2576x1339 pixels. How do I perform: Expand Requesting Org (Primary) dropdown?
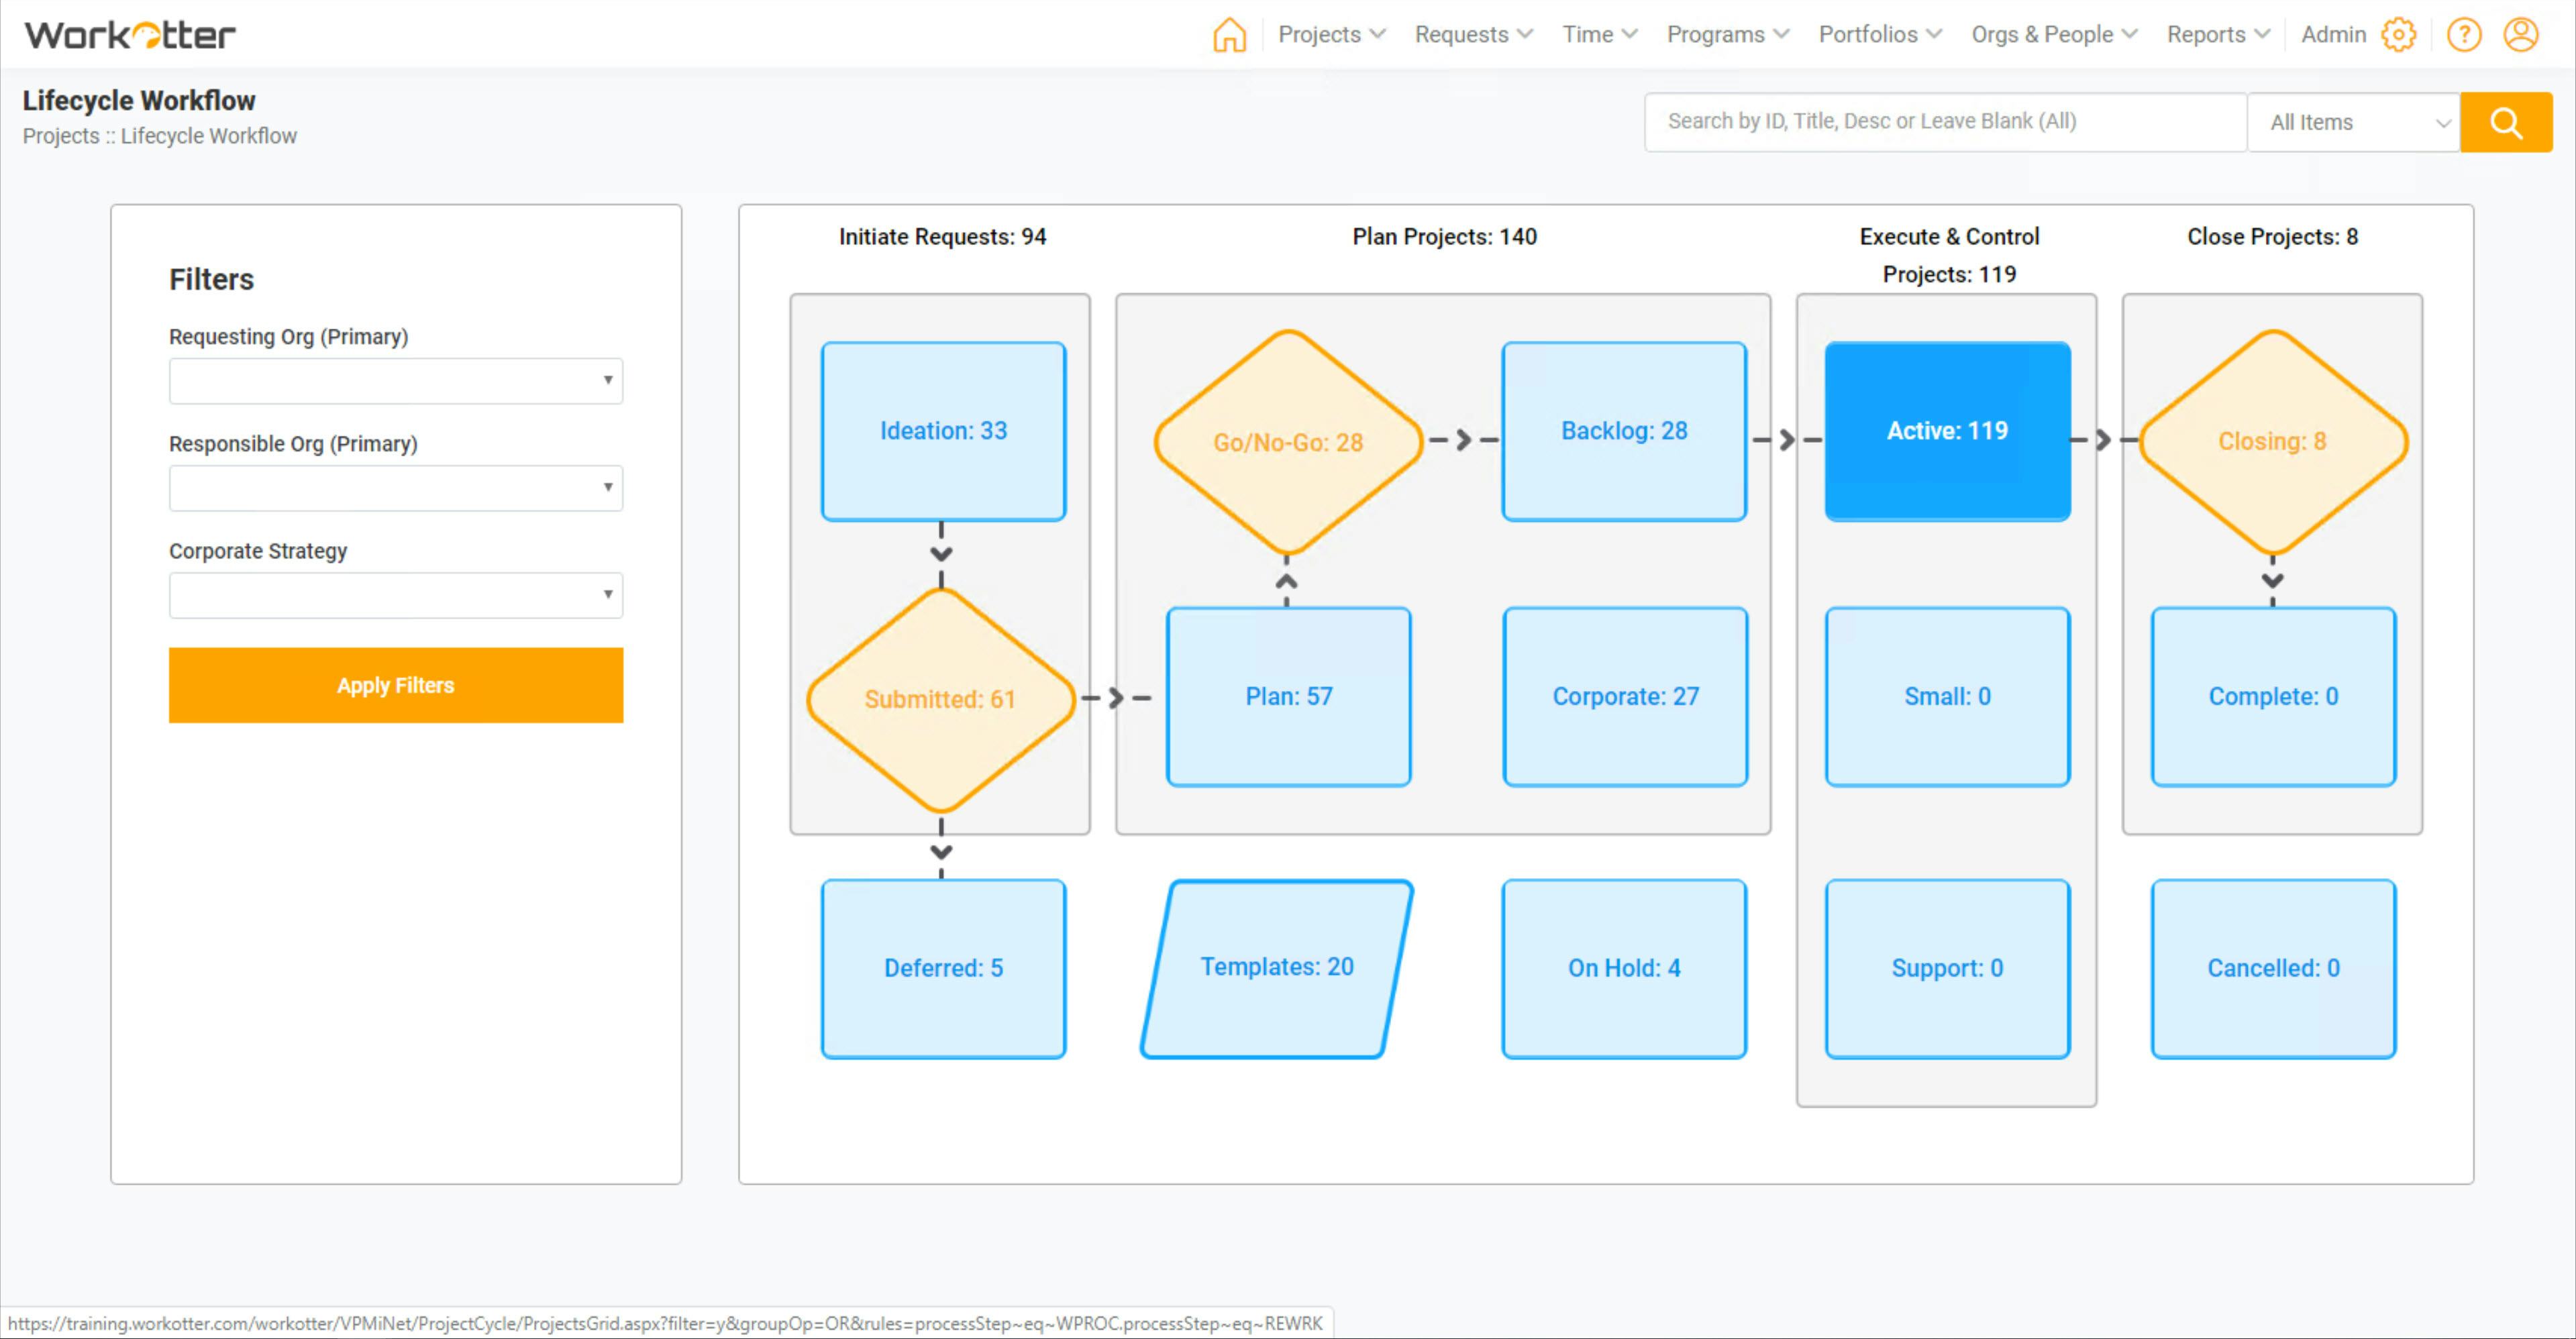[x=395, y=381]
